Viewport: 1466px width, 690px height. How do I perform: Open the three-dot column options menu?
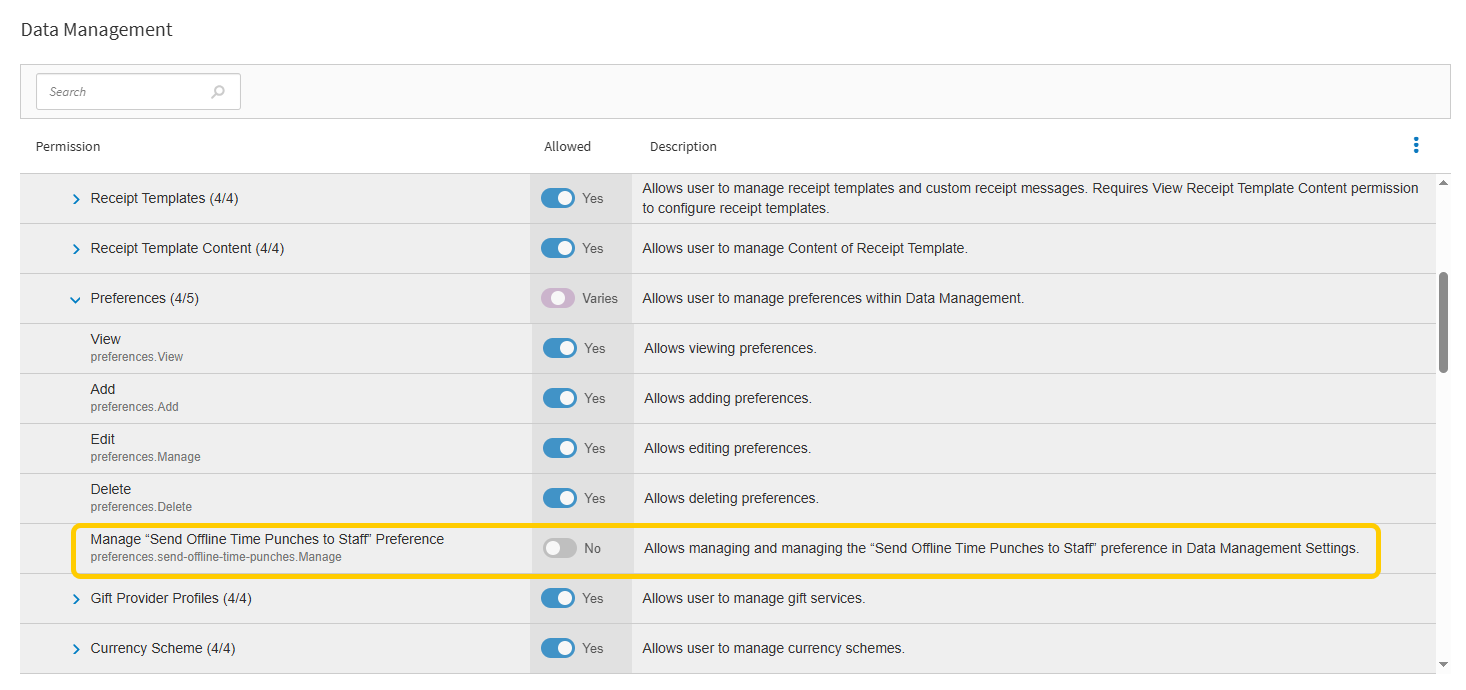pyautogui.click(x=1415, y=146)
